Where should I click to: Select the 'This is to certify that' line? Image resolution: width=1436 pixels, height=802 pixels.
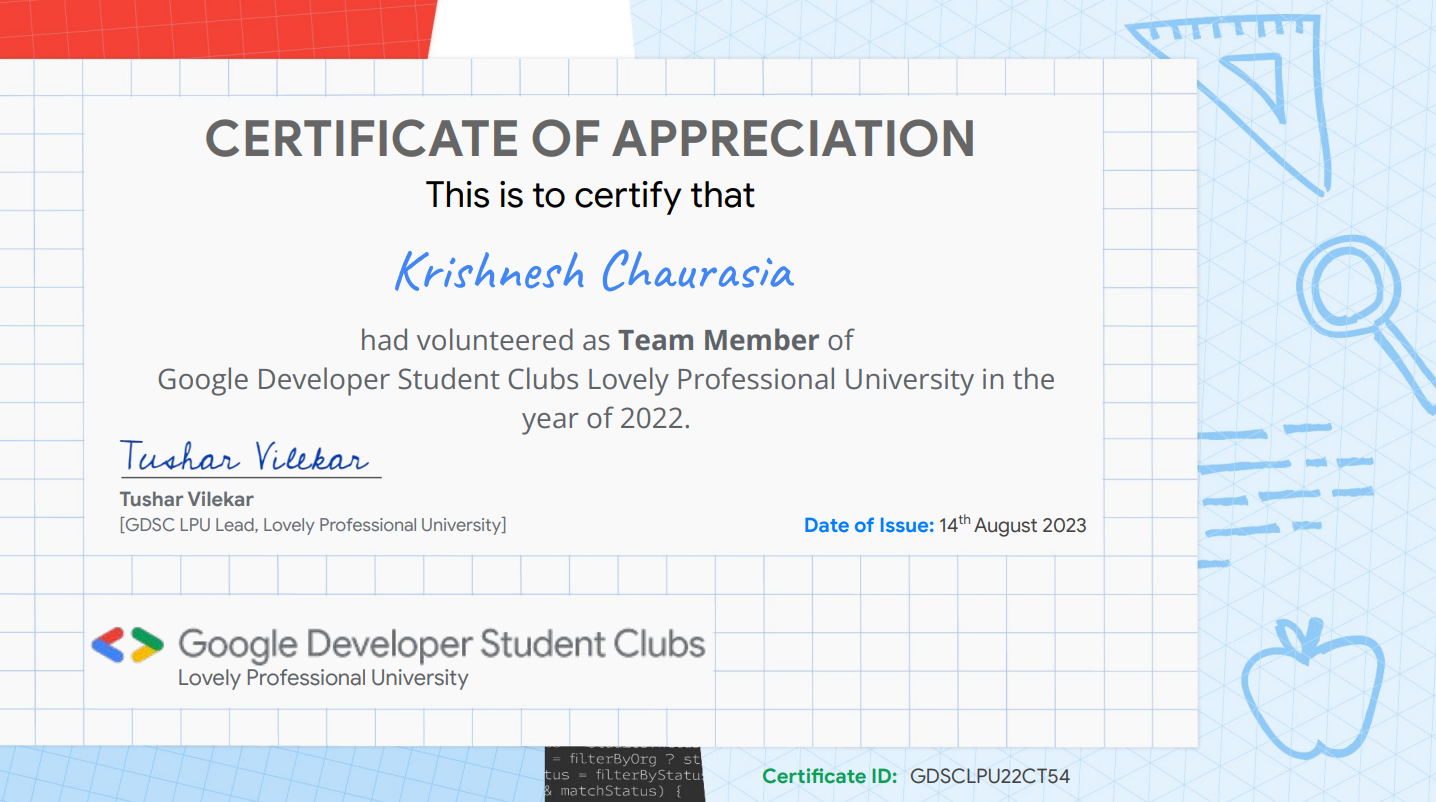(590, 195)
